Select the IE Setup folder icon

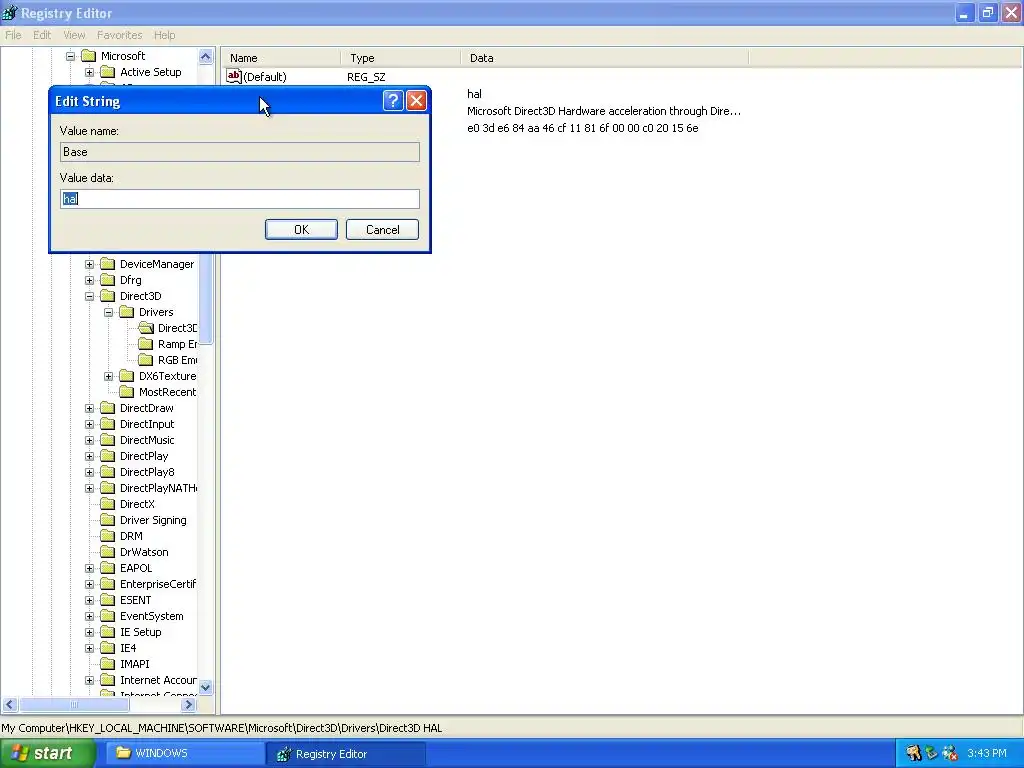coord(108,632)
